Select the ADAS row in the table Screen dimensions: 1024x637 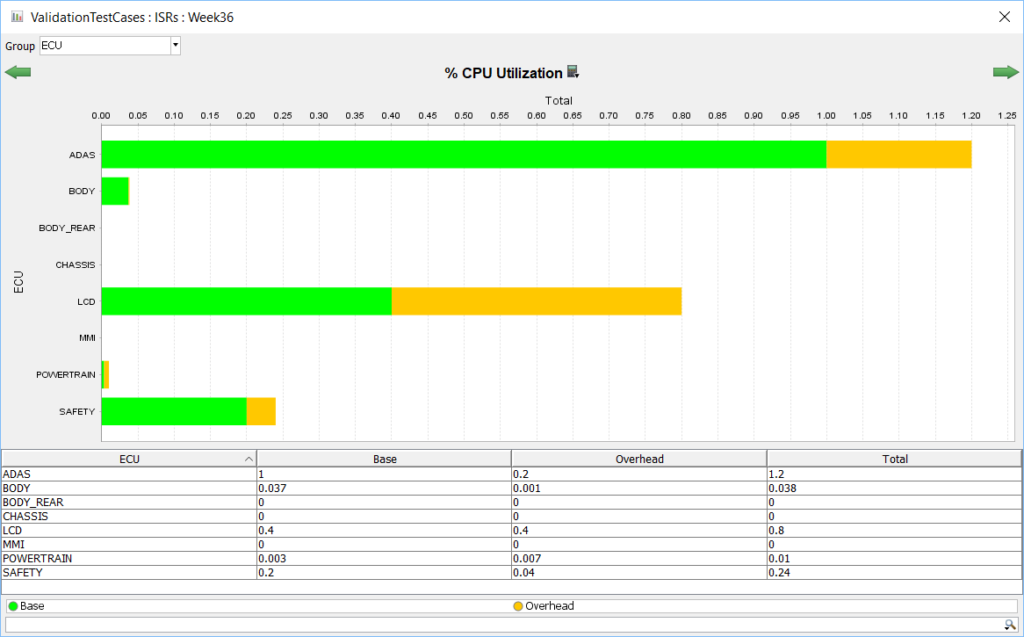pyautogui.click(x=511, y=474)
